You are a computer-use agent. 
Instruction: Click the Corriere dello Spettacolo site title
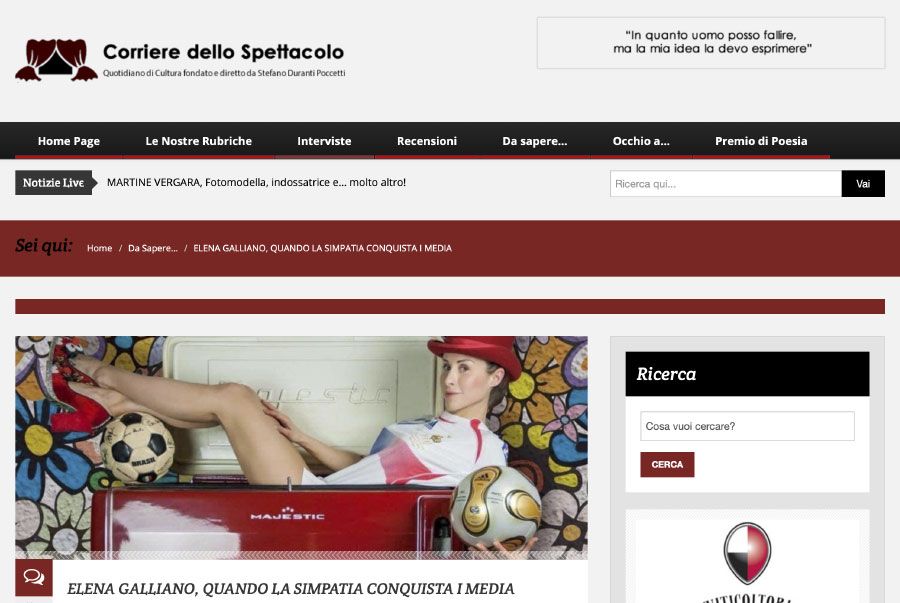[x=224, y=52]
